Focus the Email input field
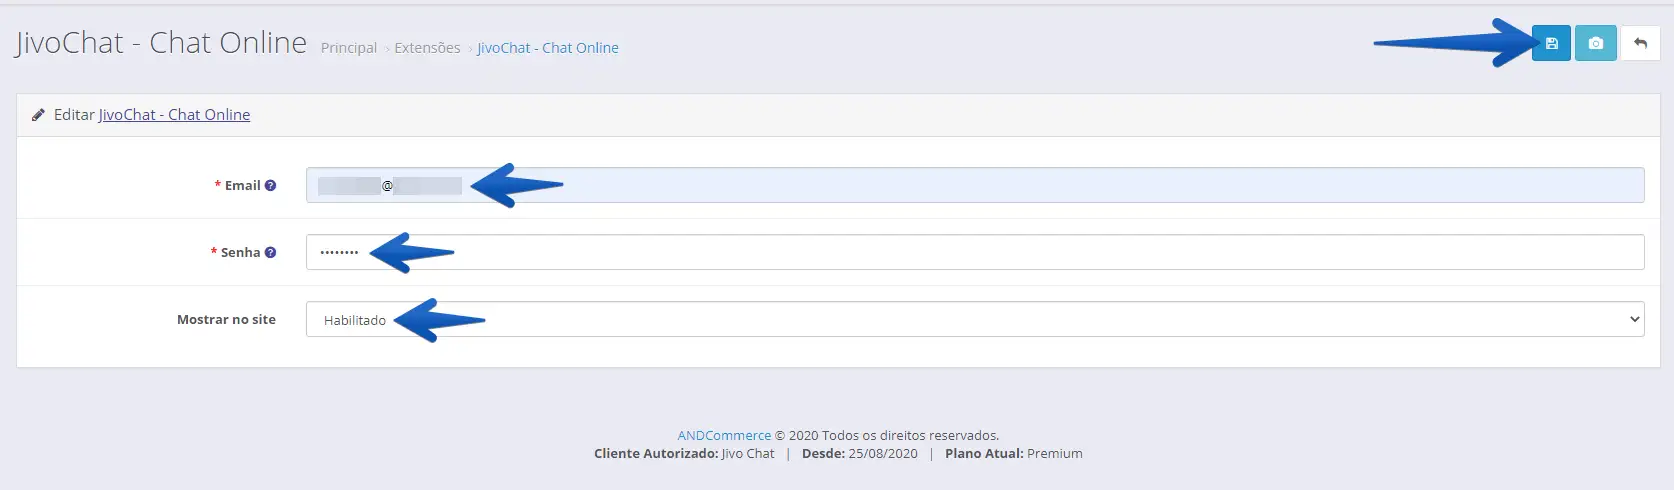Viewport: 1674px width, 490px height. [x=975, y=185]
